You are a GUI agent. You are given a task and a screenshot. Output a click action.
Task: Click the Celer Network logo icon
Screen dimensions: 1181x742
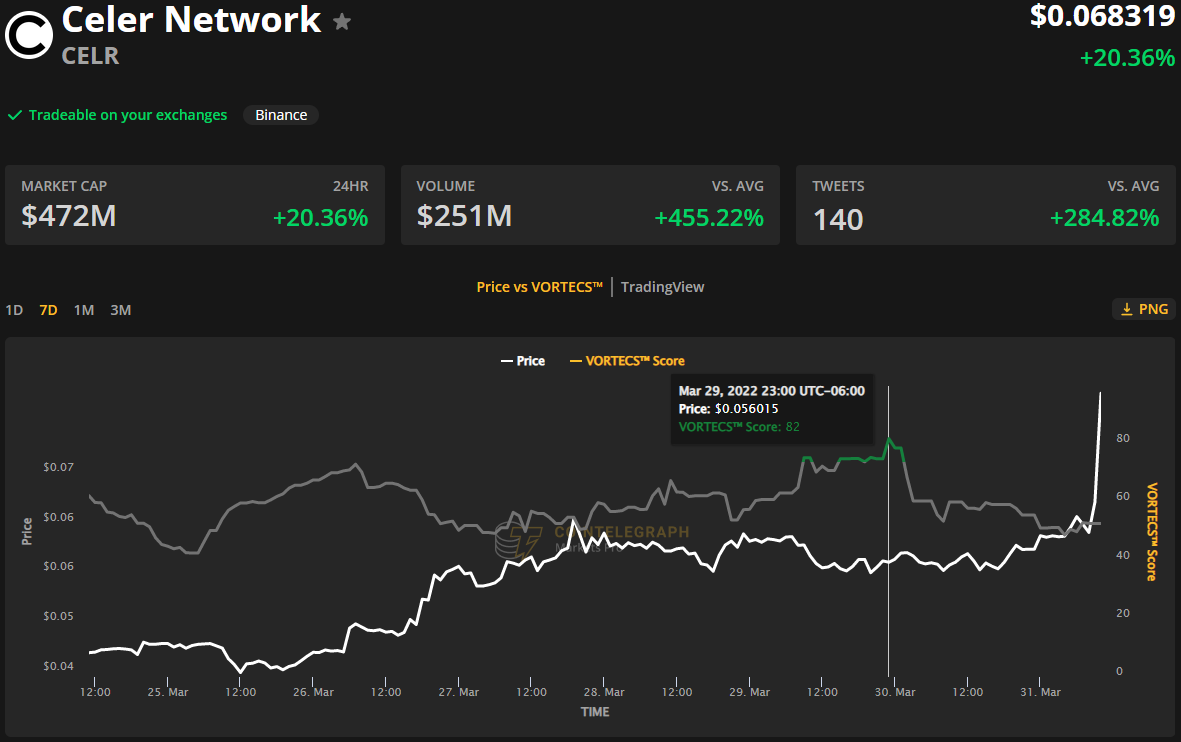point(29,35)
